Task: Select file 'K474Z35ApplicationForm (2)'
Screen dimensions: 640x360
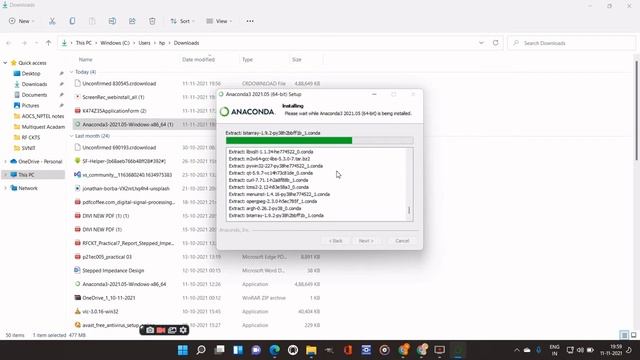Action: click(x=114, y=111)
